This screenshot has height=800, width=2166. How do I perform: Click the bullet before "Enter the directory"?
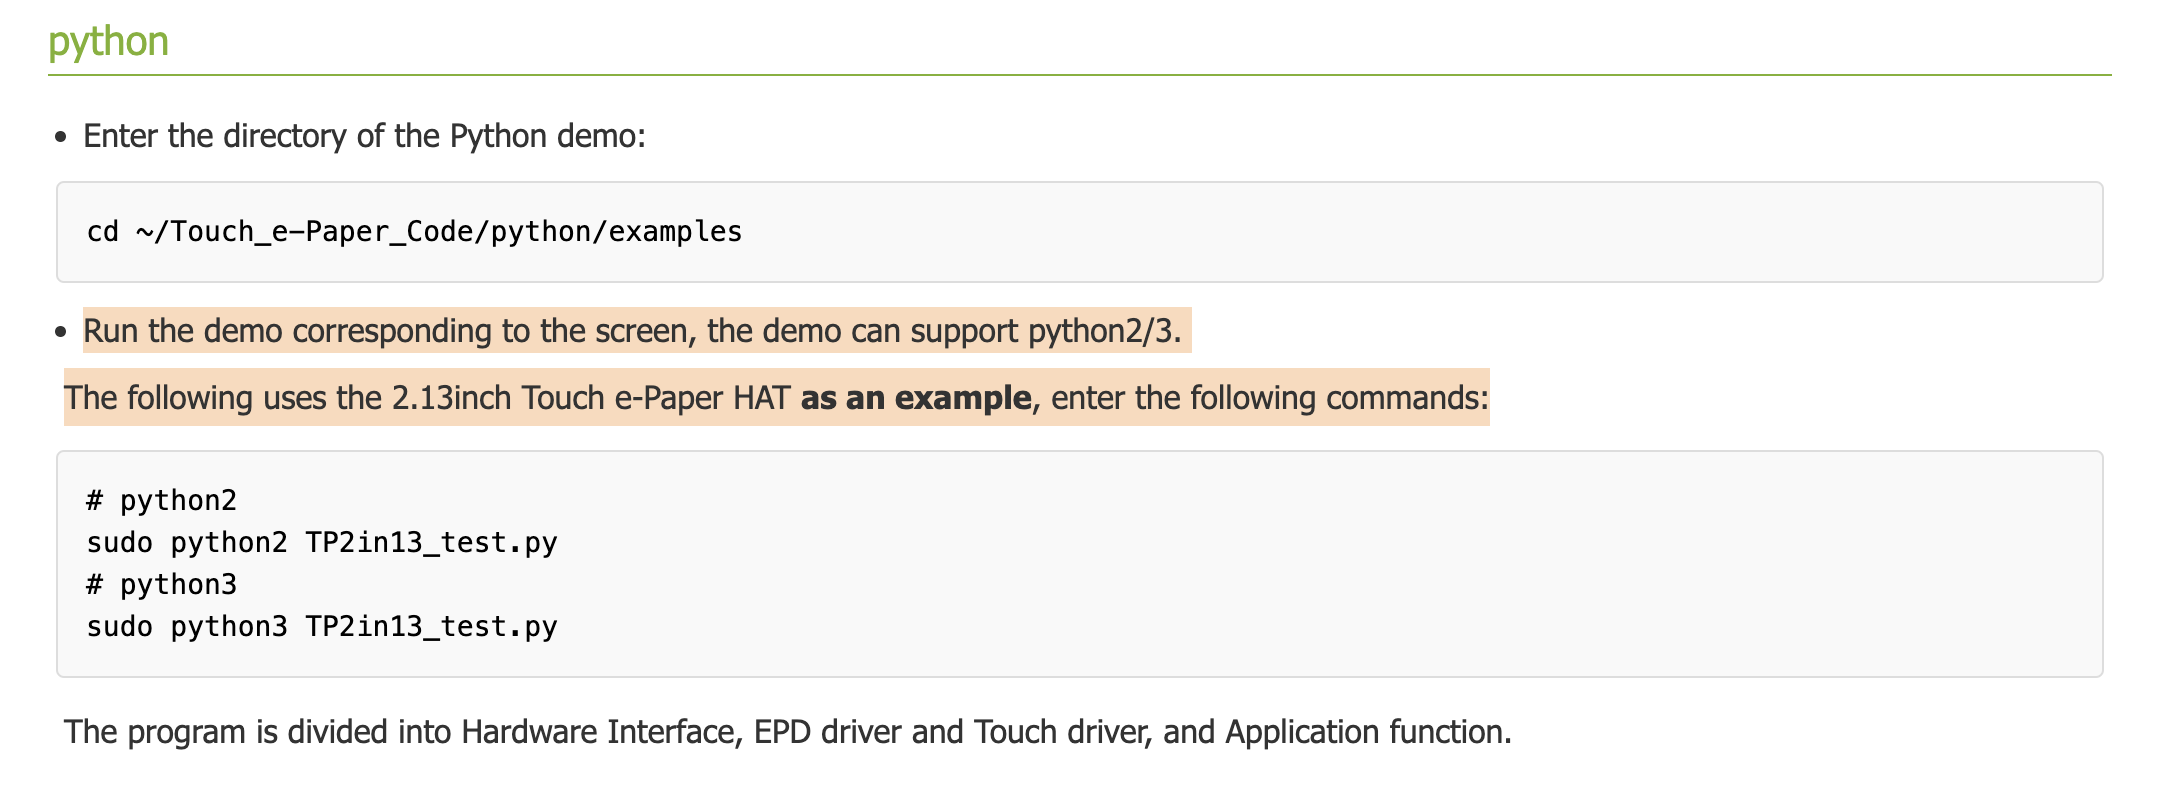pyautogui.click(x=62, y=137)
